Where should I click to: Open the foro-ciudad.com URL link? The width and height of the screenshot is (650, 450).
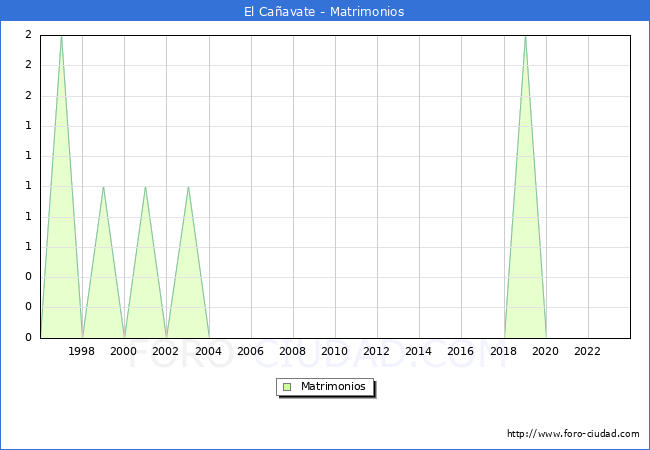tap(573, 433)
